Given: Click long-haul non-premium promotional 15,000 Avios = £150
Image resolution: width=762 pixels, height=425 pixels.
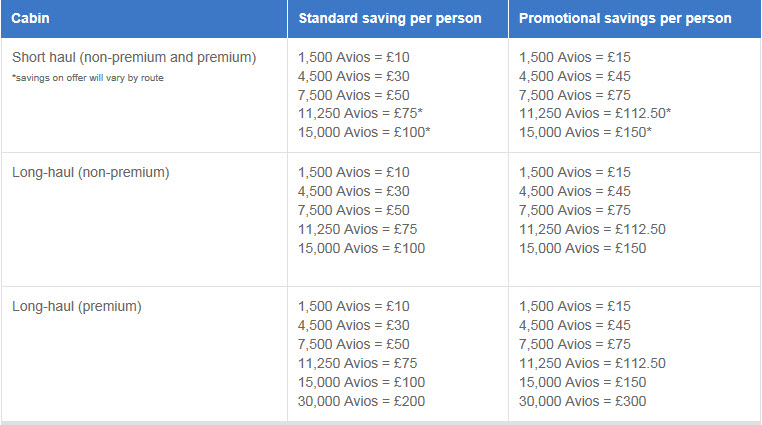Looking at the screenshot, I should [x=582, y=248].
